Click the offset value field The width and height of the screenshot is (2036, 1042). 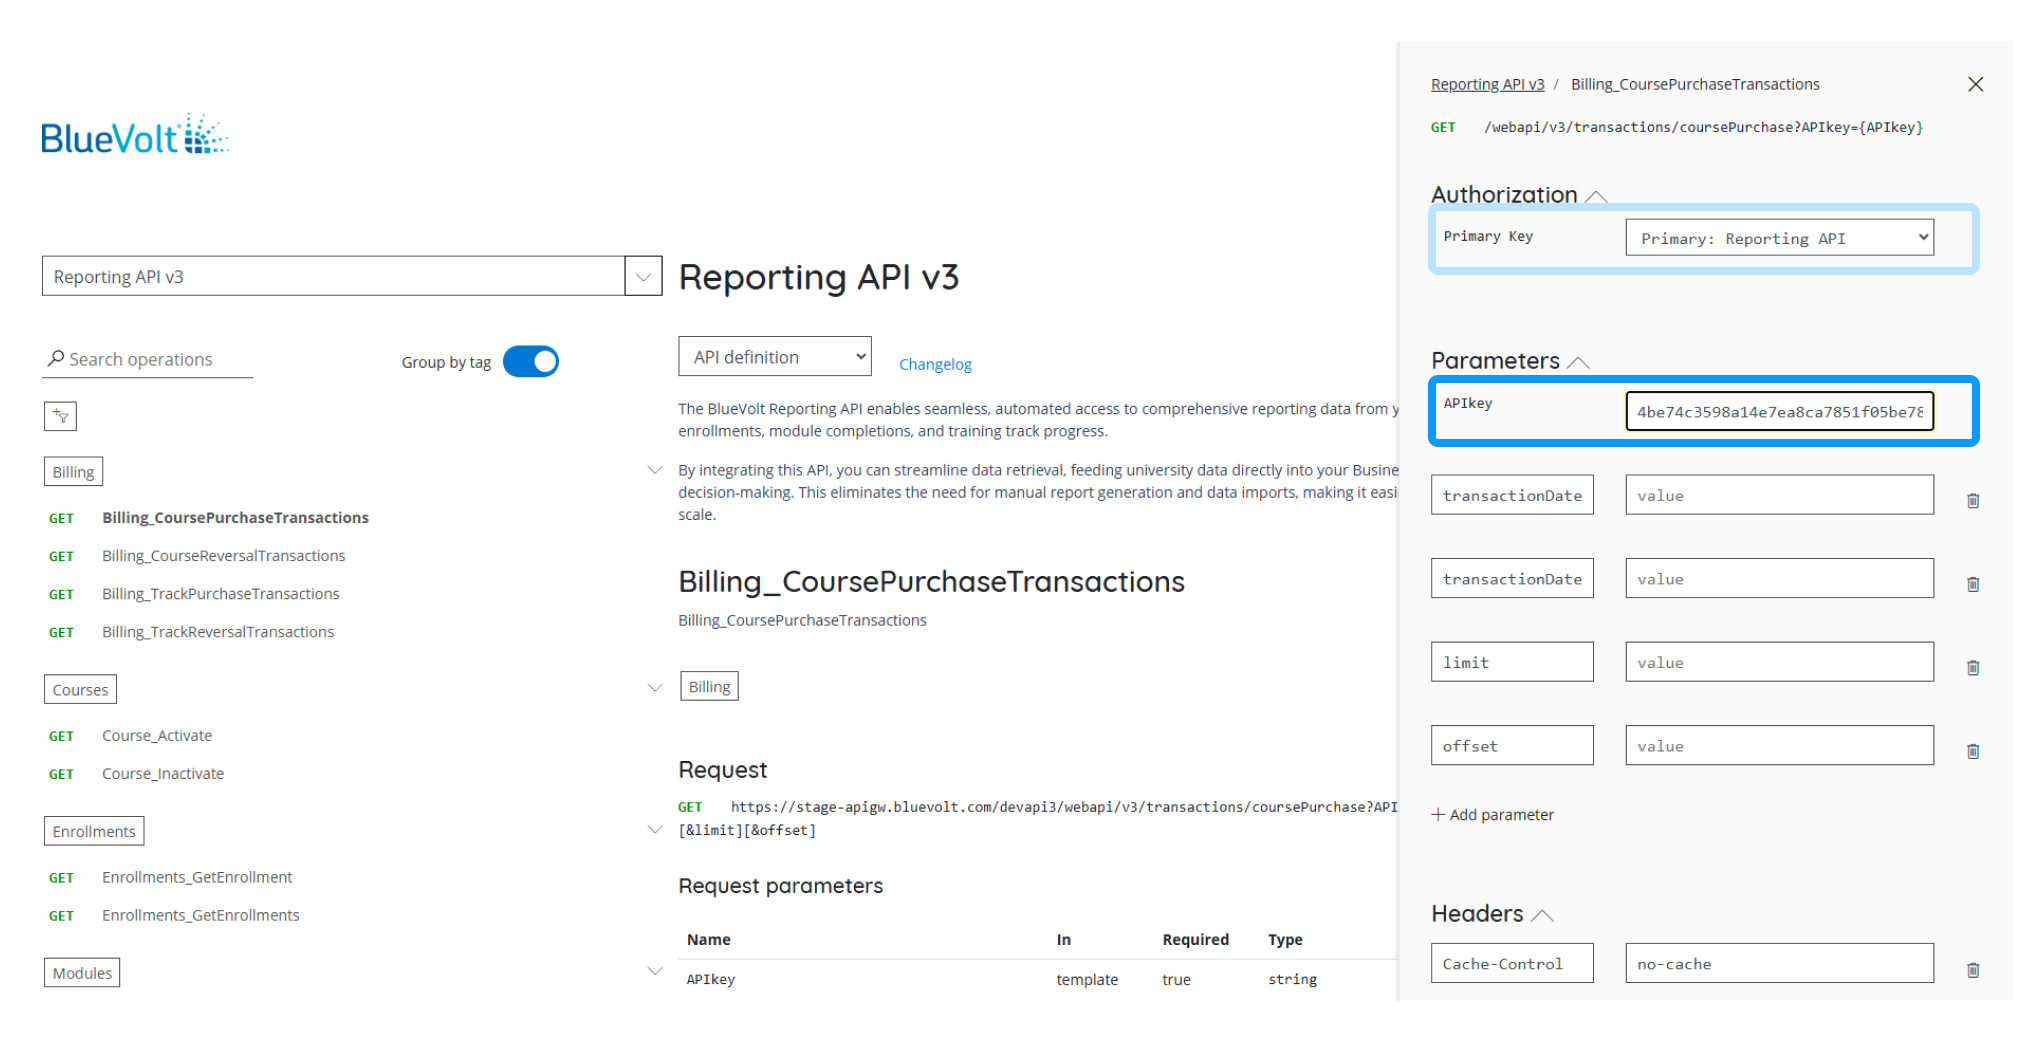pos(1779,746)
